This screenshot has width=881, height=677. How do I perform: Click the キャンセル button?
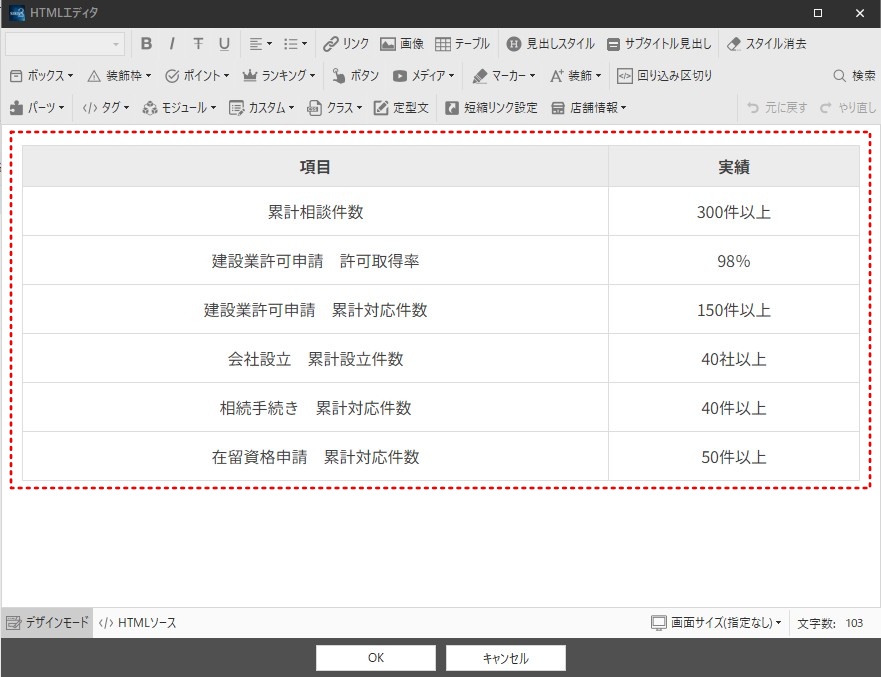[x=506, y=658]
